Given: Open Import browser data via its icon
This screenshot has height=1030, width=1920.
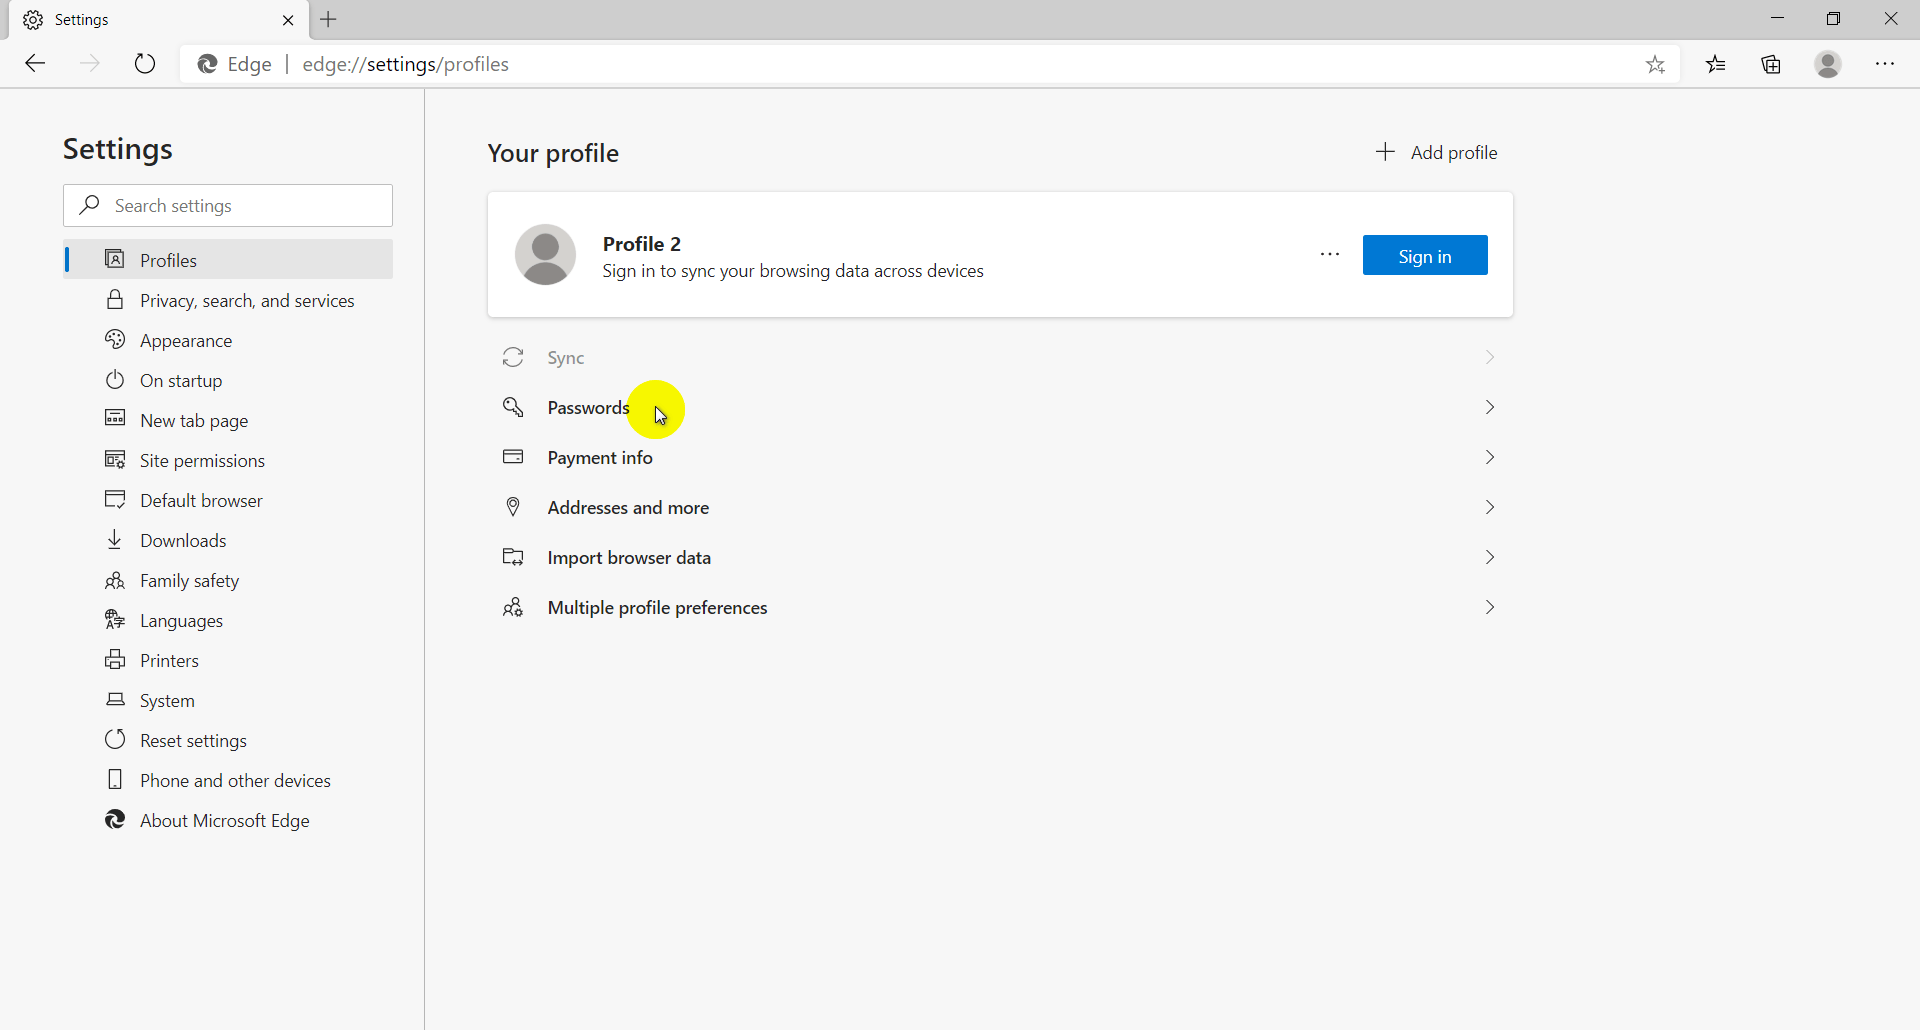Looking at the screenshot, I should (x=513, y=557).
